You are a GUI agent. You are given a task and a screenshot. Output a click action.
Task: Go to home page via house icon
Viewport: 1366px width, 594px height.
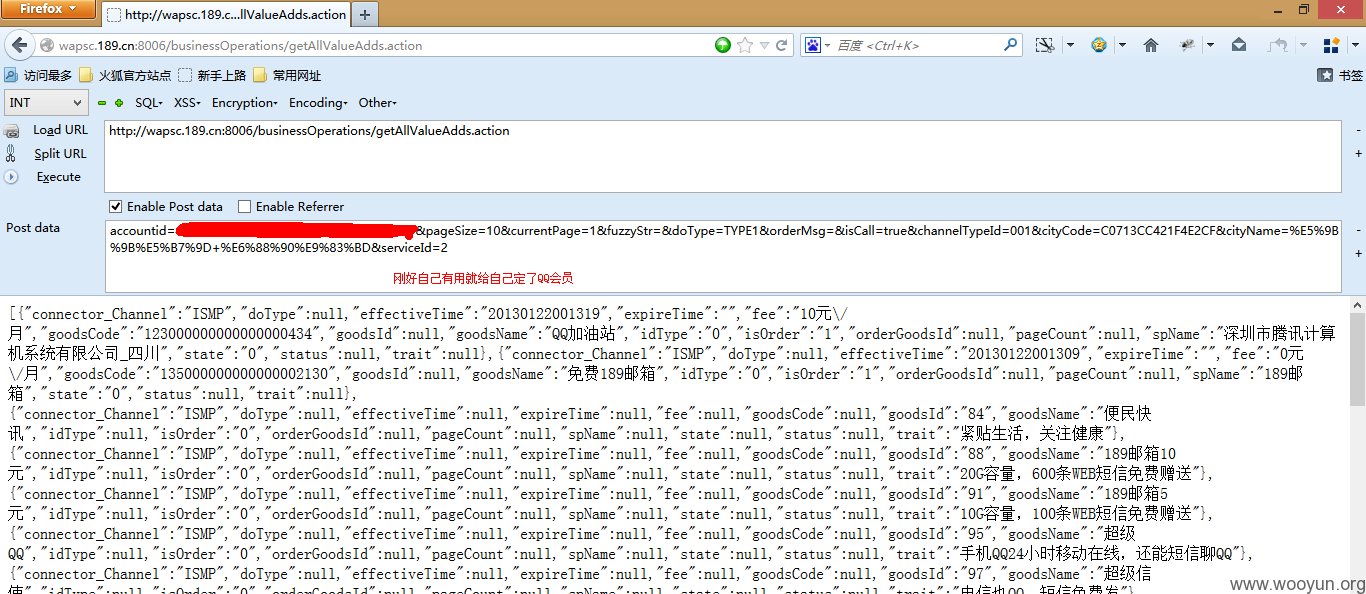(1151, 45)
